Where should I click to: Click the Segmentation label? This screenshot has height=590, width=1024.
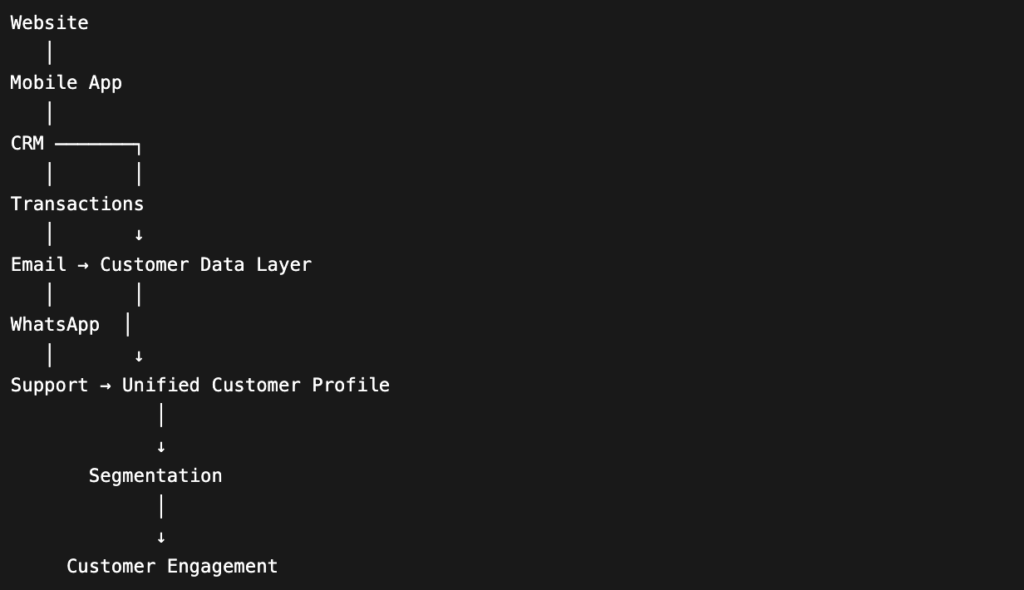pyautogui.click(x=155, y=476)
